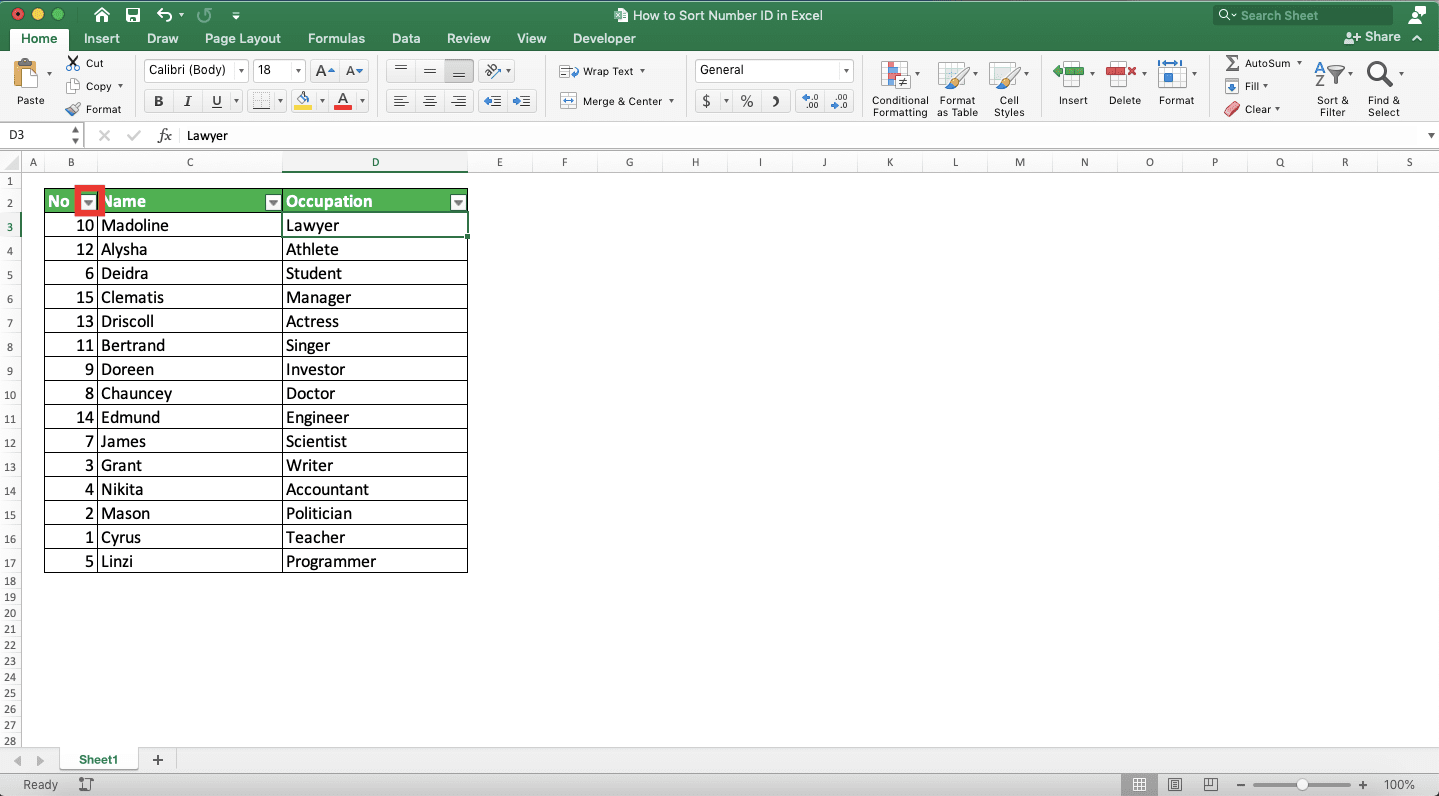Click the Insert cells icon
Viewport: 1439px width, 796px height.
click(1070, 73)
